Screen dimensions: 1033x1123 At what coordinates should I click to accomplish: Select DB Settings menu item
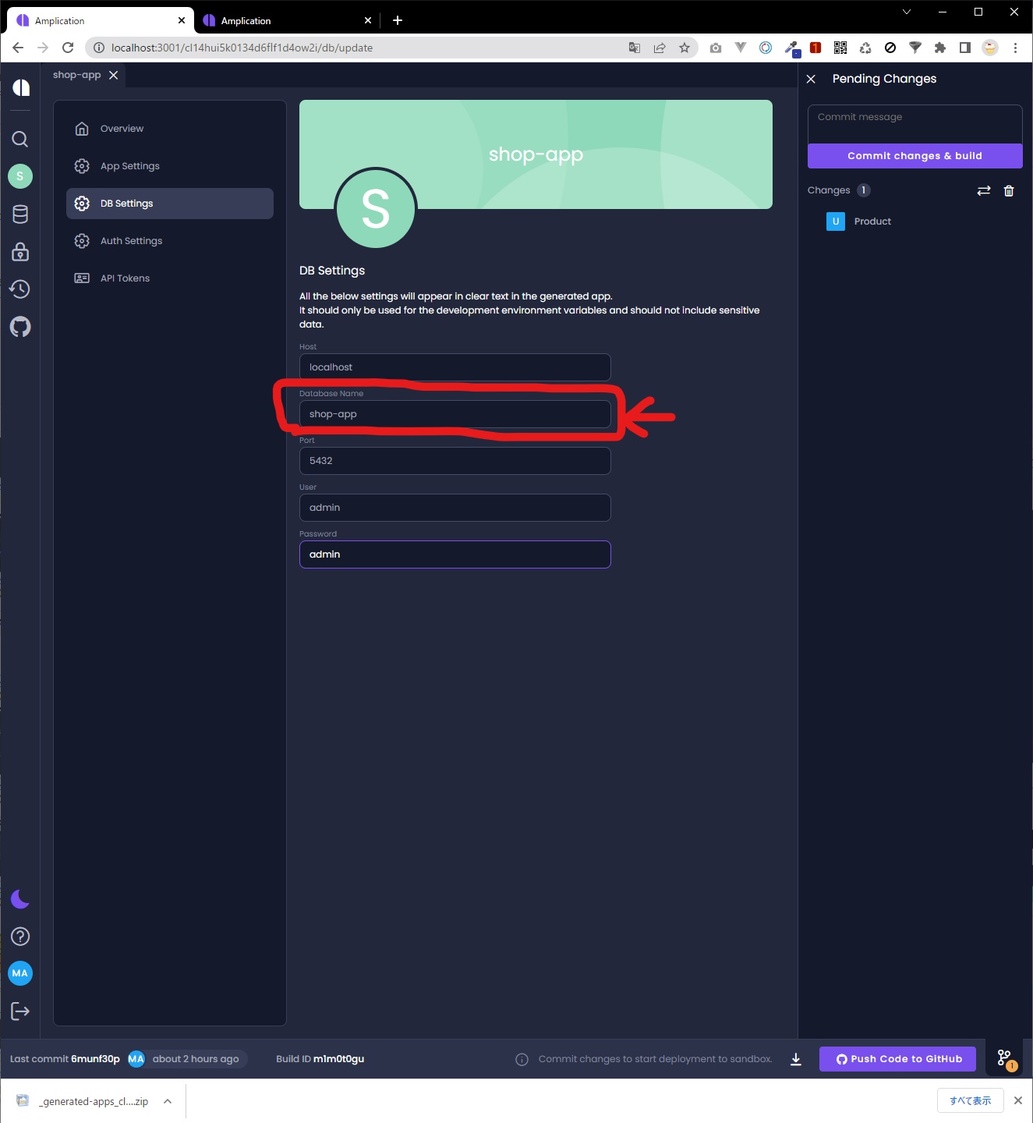coord(170,203)
